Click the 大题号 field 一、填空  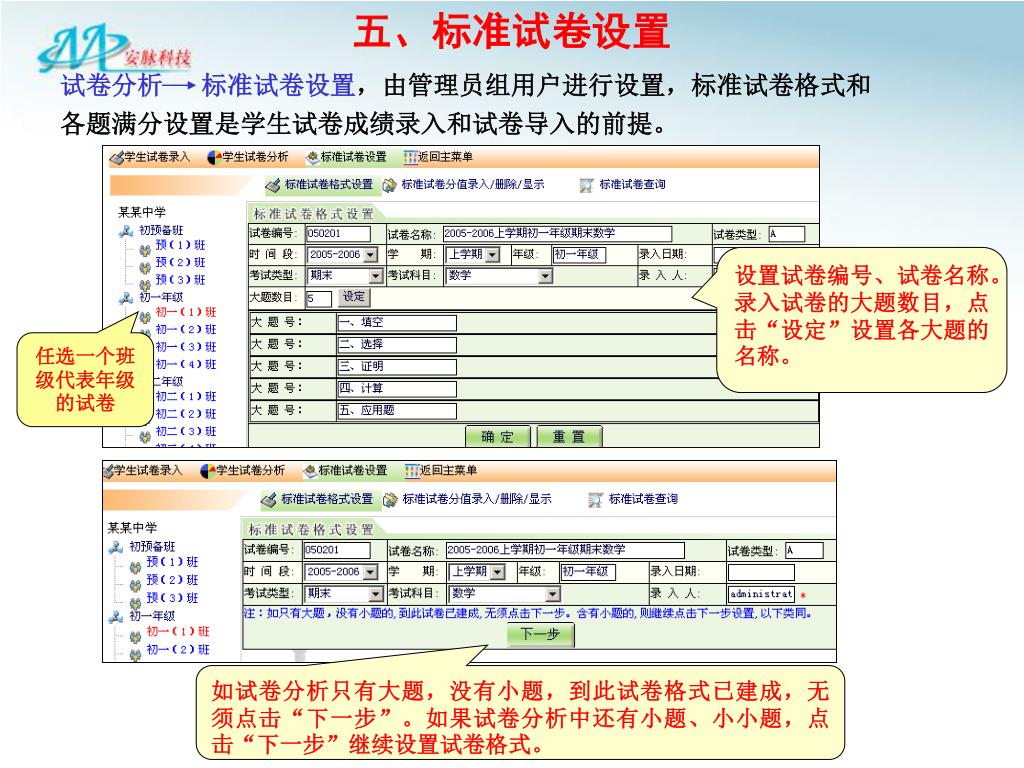pyautogui.click(x=396, y=323)
